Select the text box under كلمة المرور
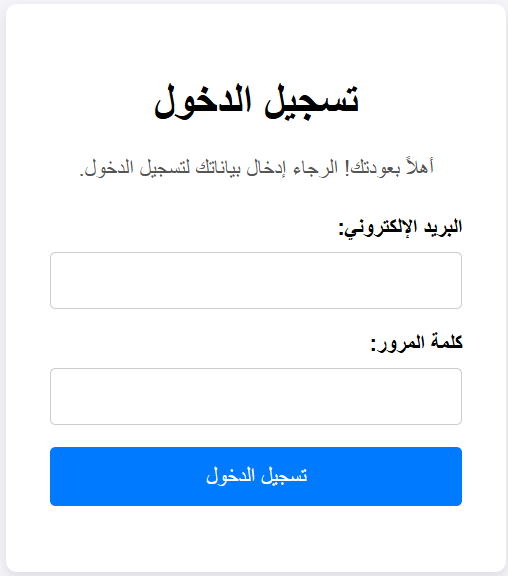Viewport: 508px width, 576px height. point(256,396)
